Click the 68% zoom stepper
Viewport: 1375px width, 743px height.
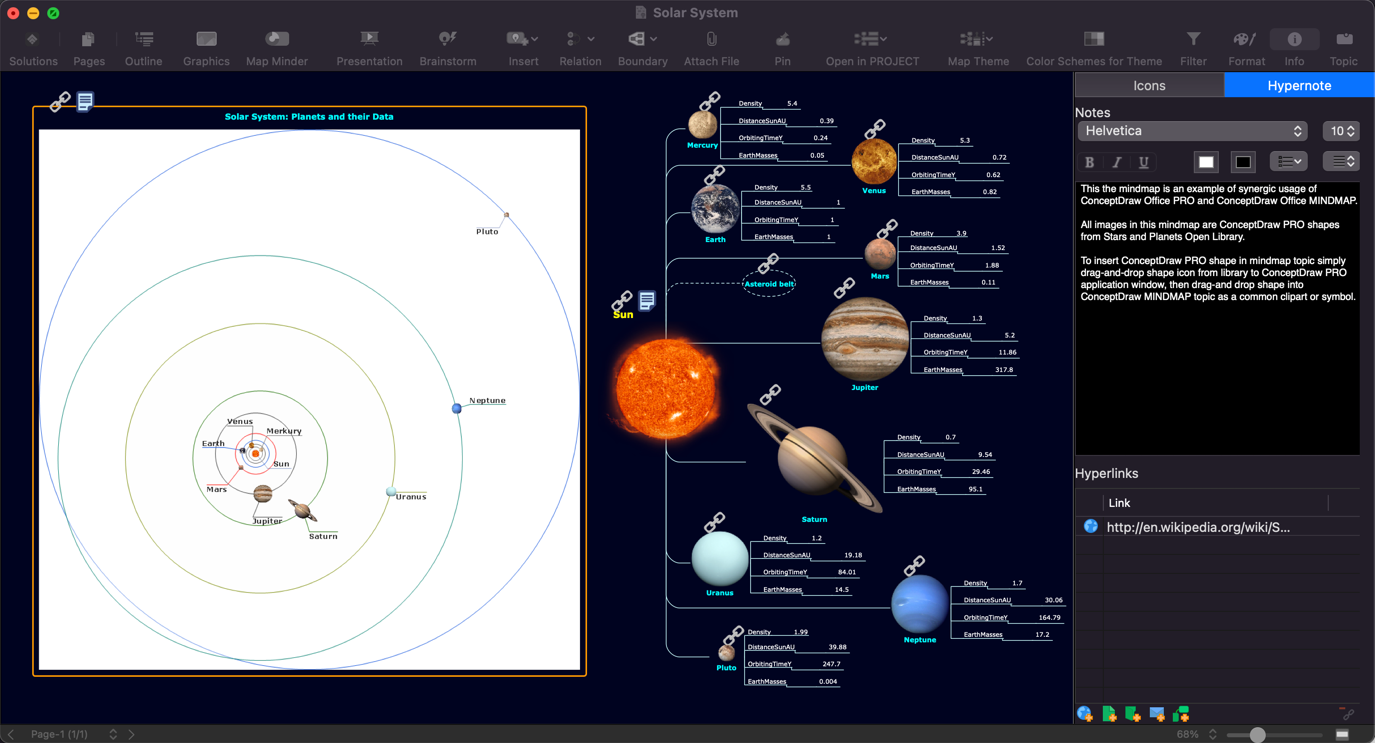[x=1213, y=734]
